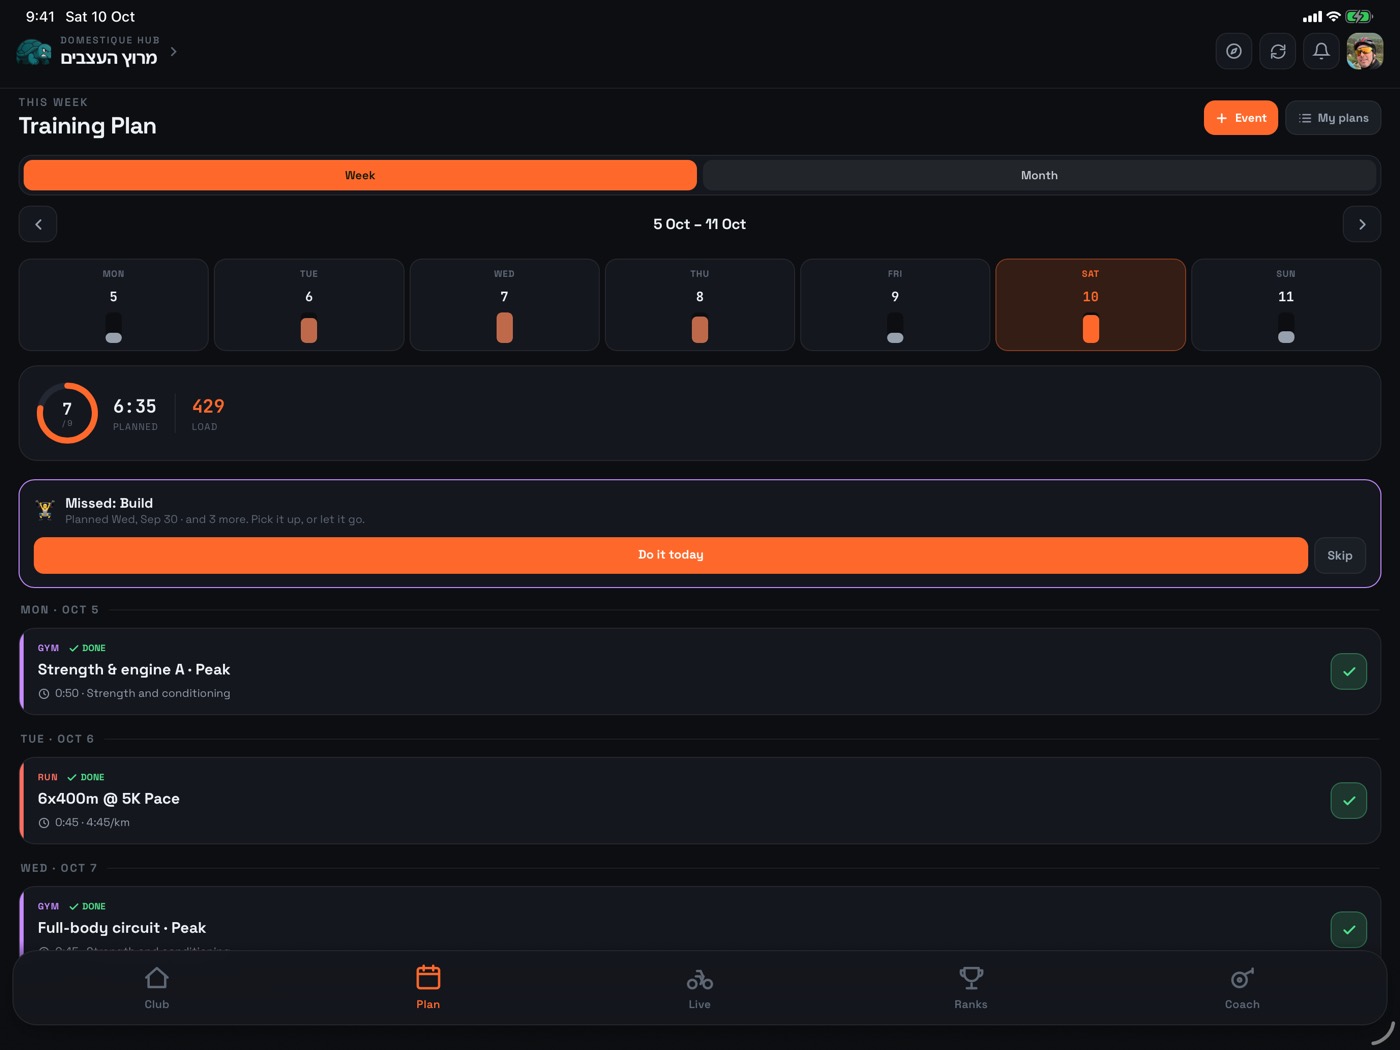The width and height of the screenshot is (1400, 1050).
Task: Open My plans list
Action: (1333, 118)
